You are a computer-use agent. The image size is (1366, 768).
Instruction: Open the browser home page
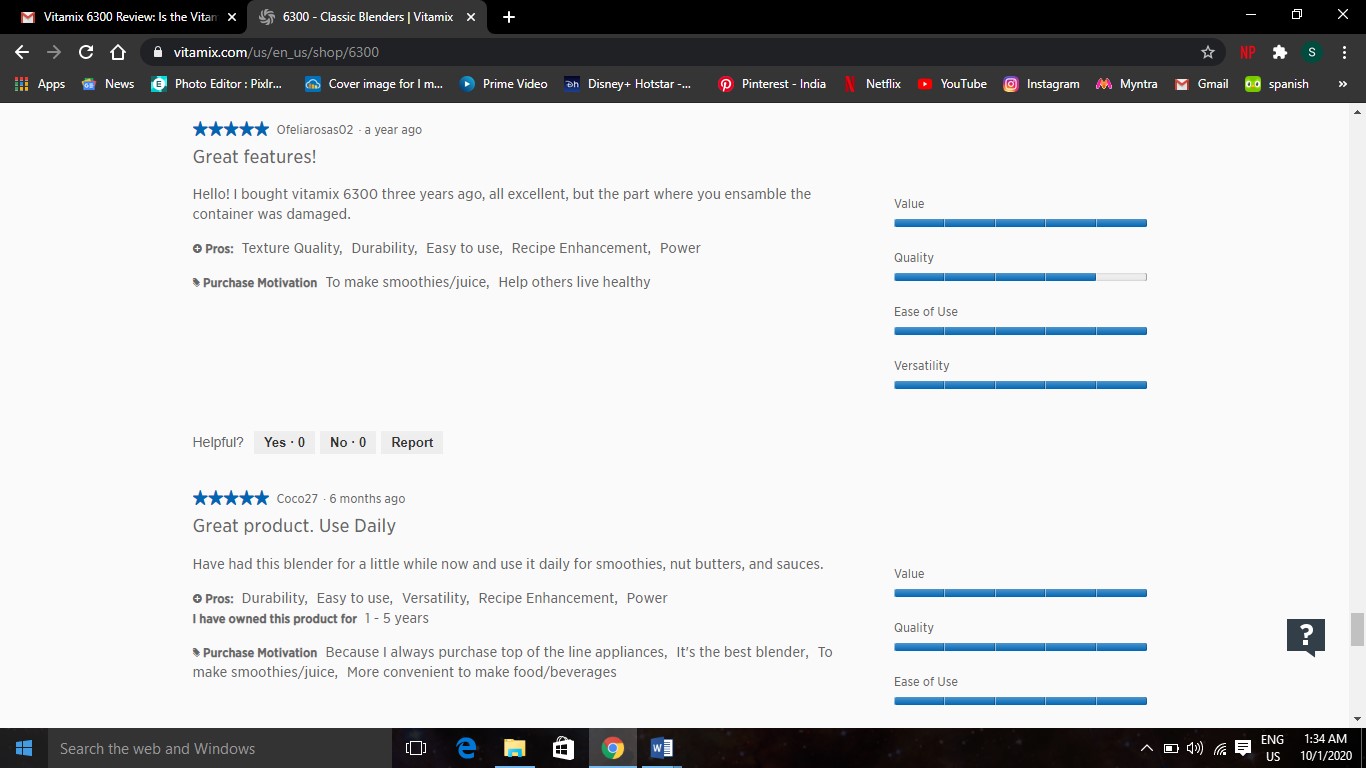pos(118,52)
